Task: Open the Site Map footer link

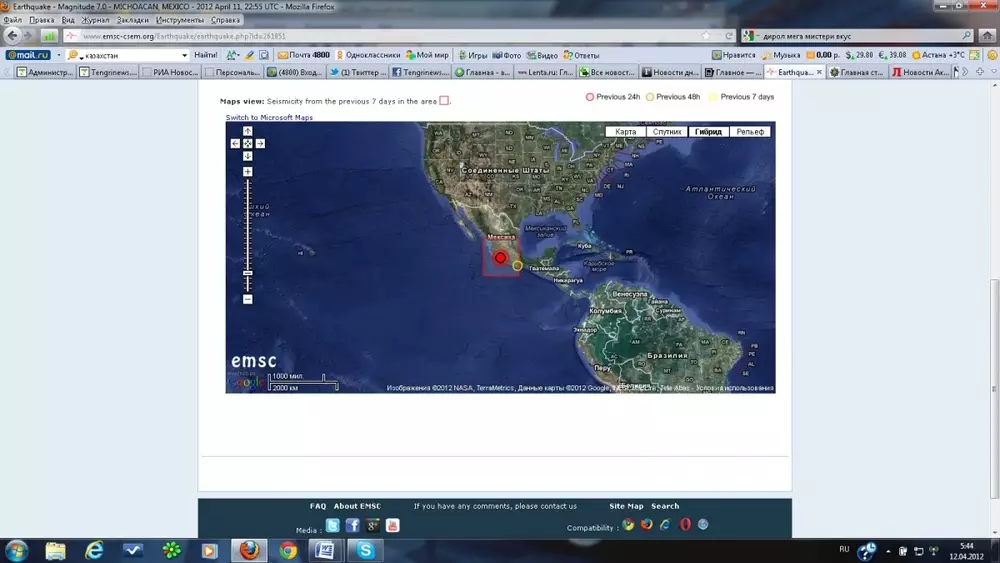Action: tap(626, 506)
